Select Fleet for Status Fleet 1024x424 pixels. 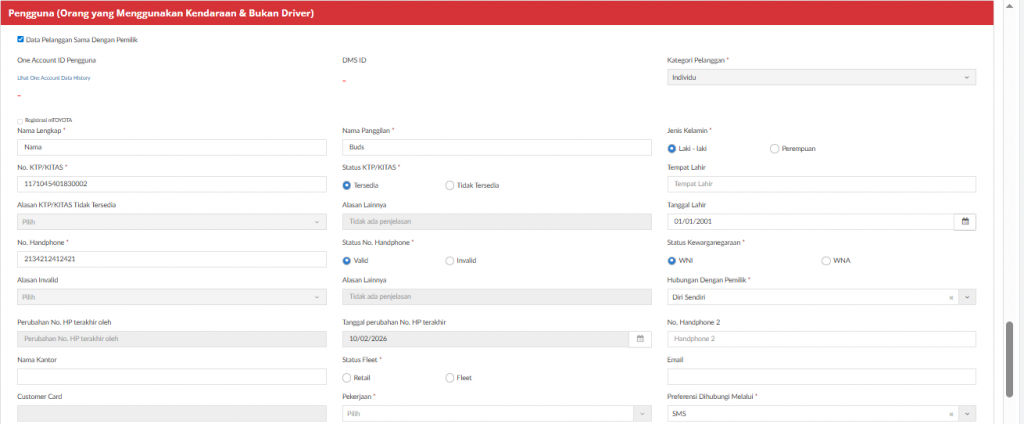[x=449, y=377]
